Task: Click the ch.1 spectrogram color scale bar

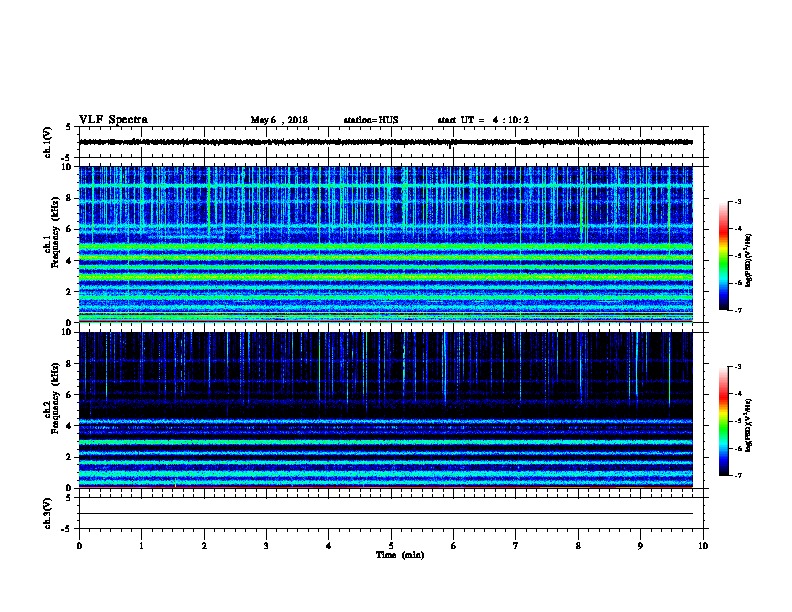Action: tap(723, 256)
